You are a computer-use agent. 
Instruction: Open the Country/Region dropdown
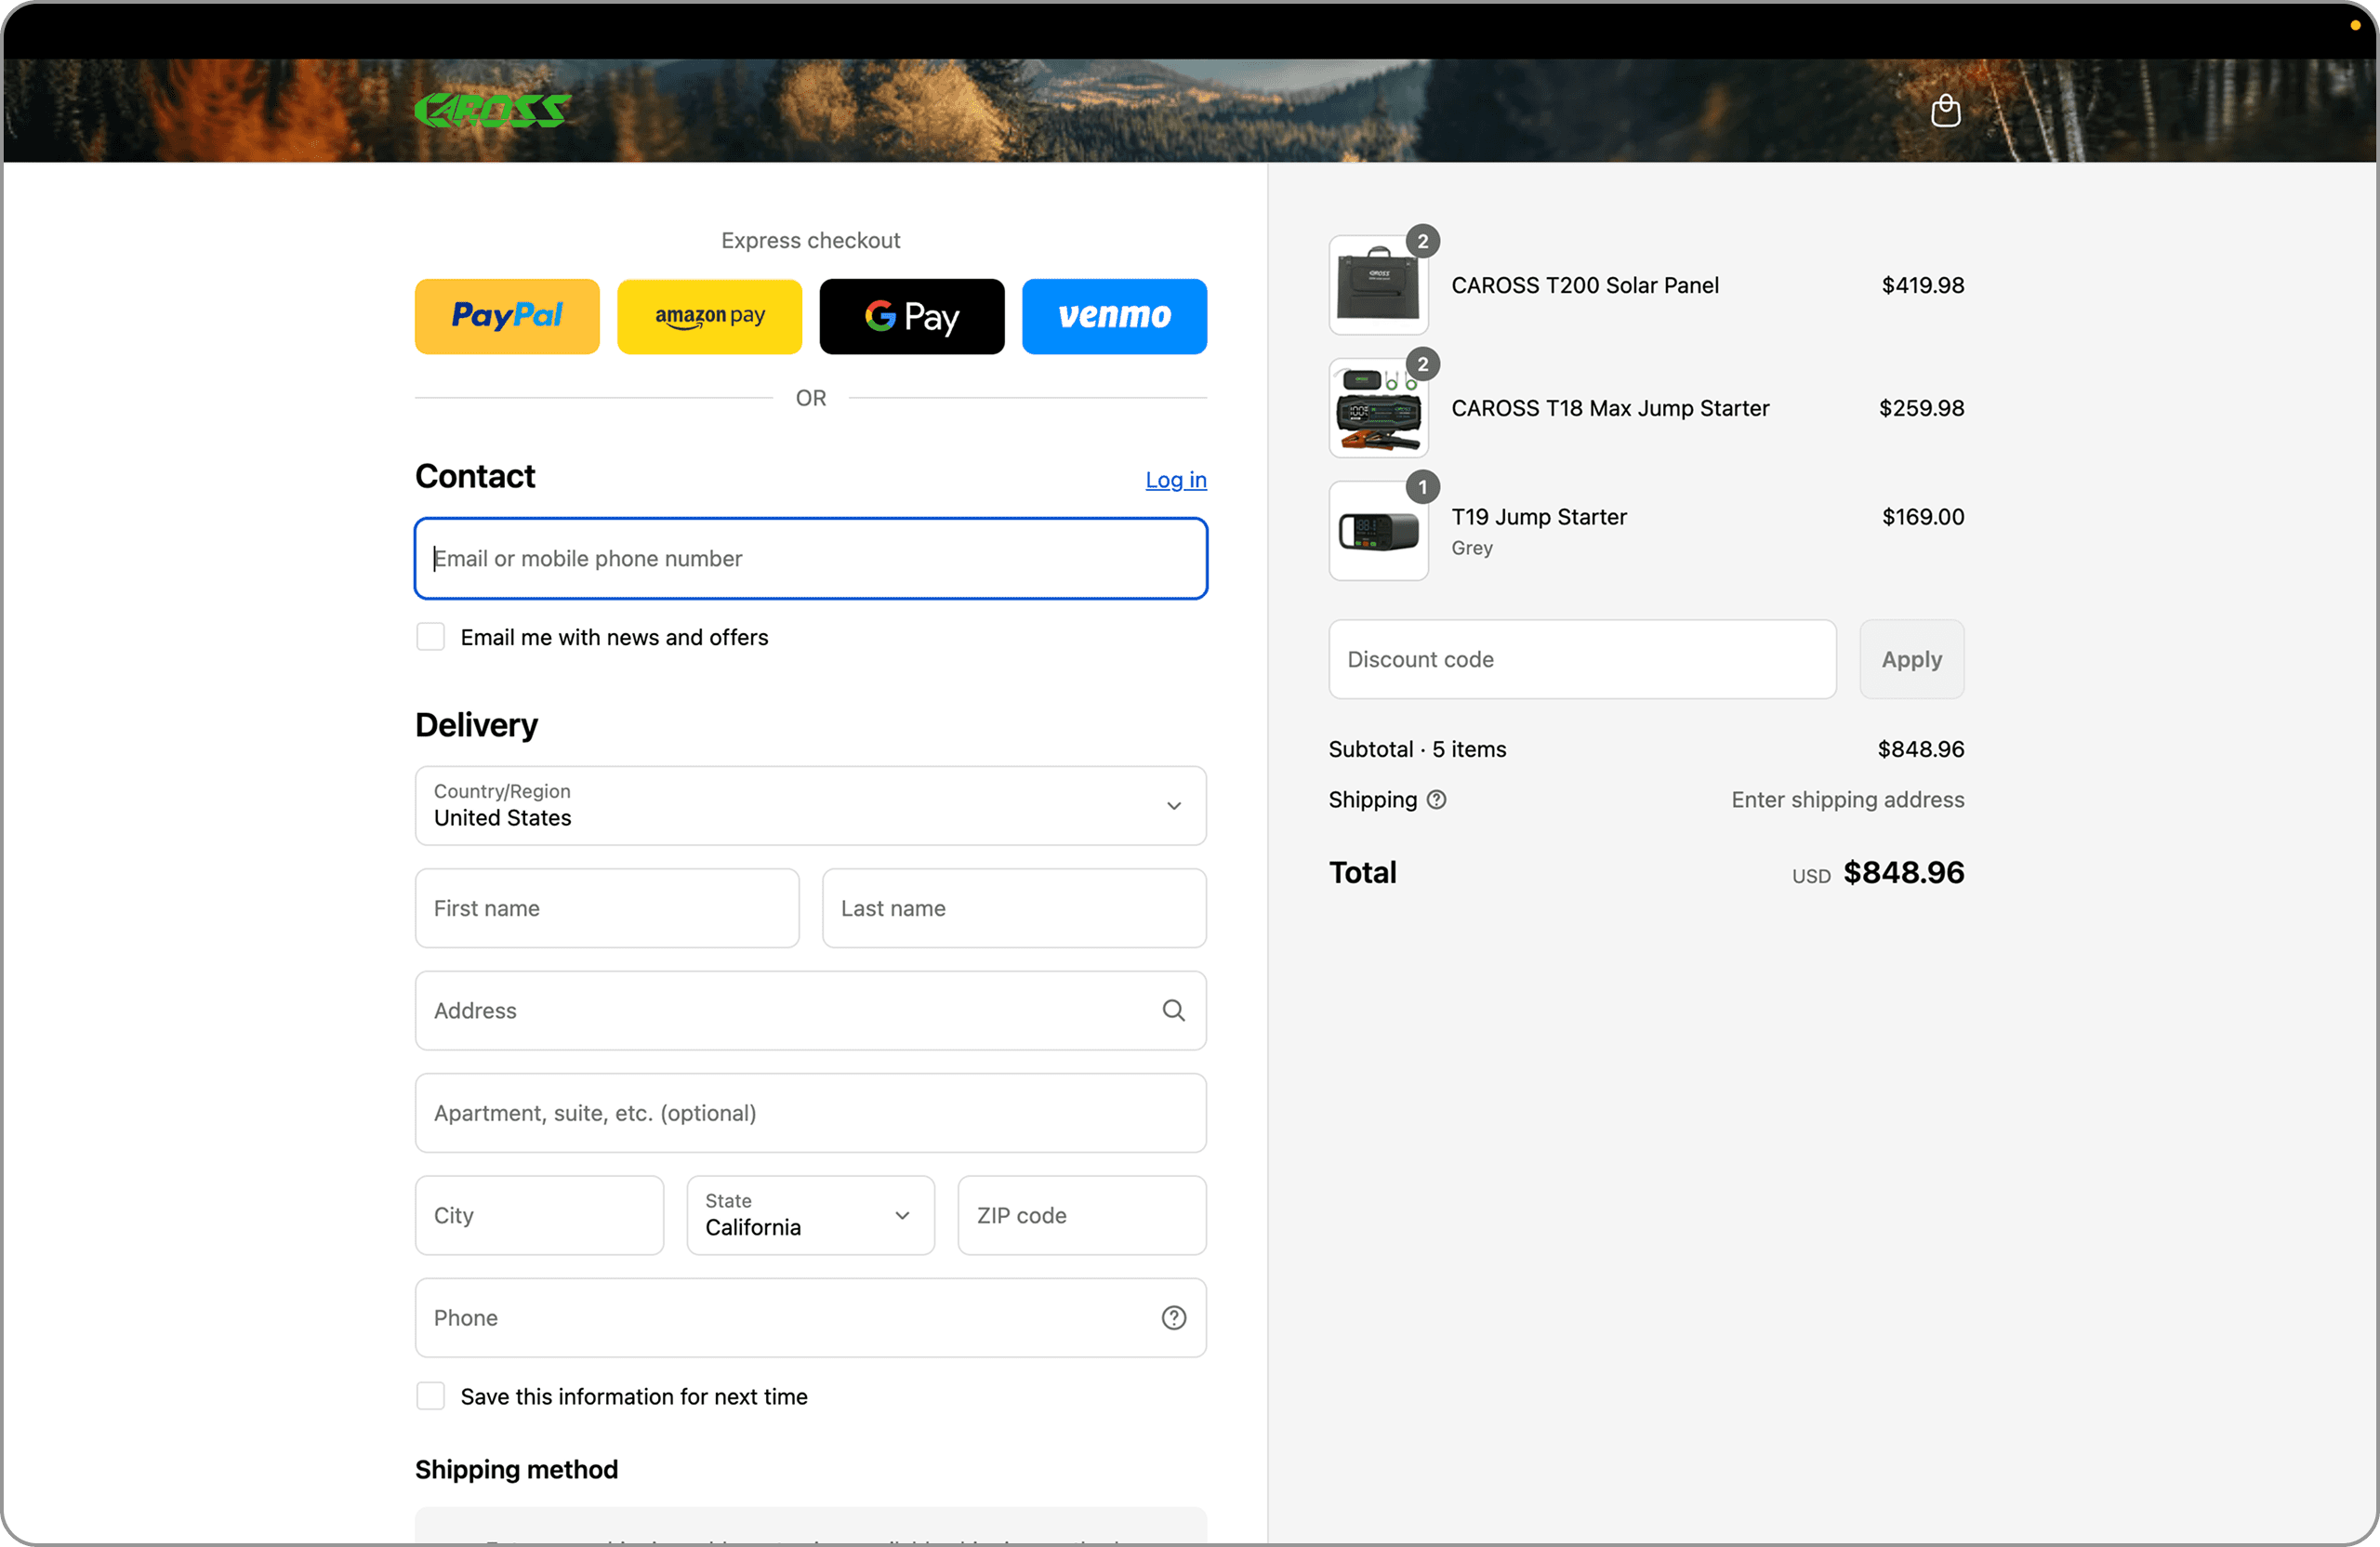point(810,805)
